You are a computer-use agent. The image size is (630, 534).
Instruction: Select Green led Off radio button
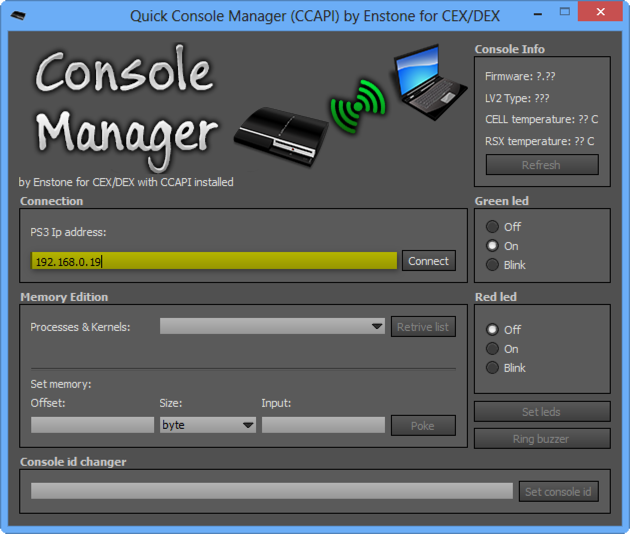pyautogui.click(x=492, y=227)
